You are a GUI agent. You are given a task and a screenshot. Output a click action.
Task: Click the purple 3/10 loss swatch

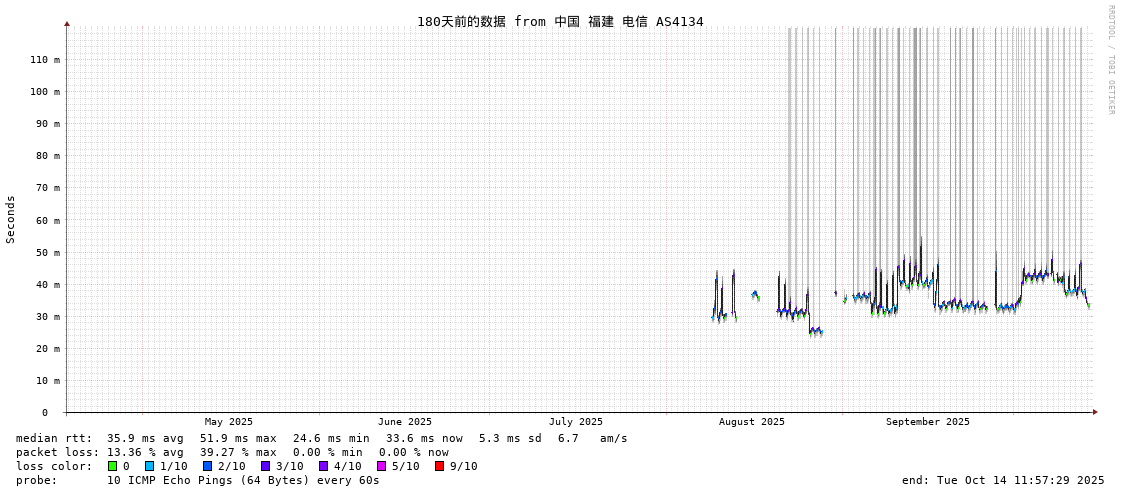tap(265, 466)
